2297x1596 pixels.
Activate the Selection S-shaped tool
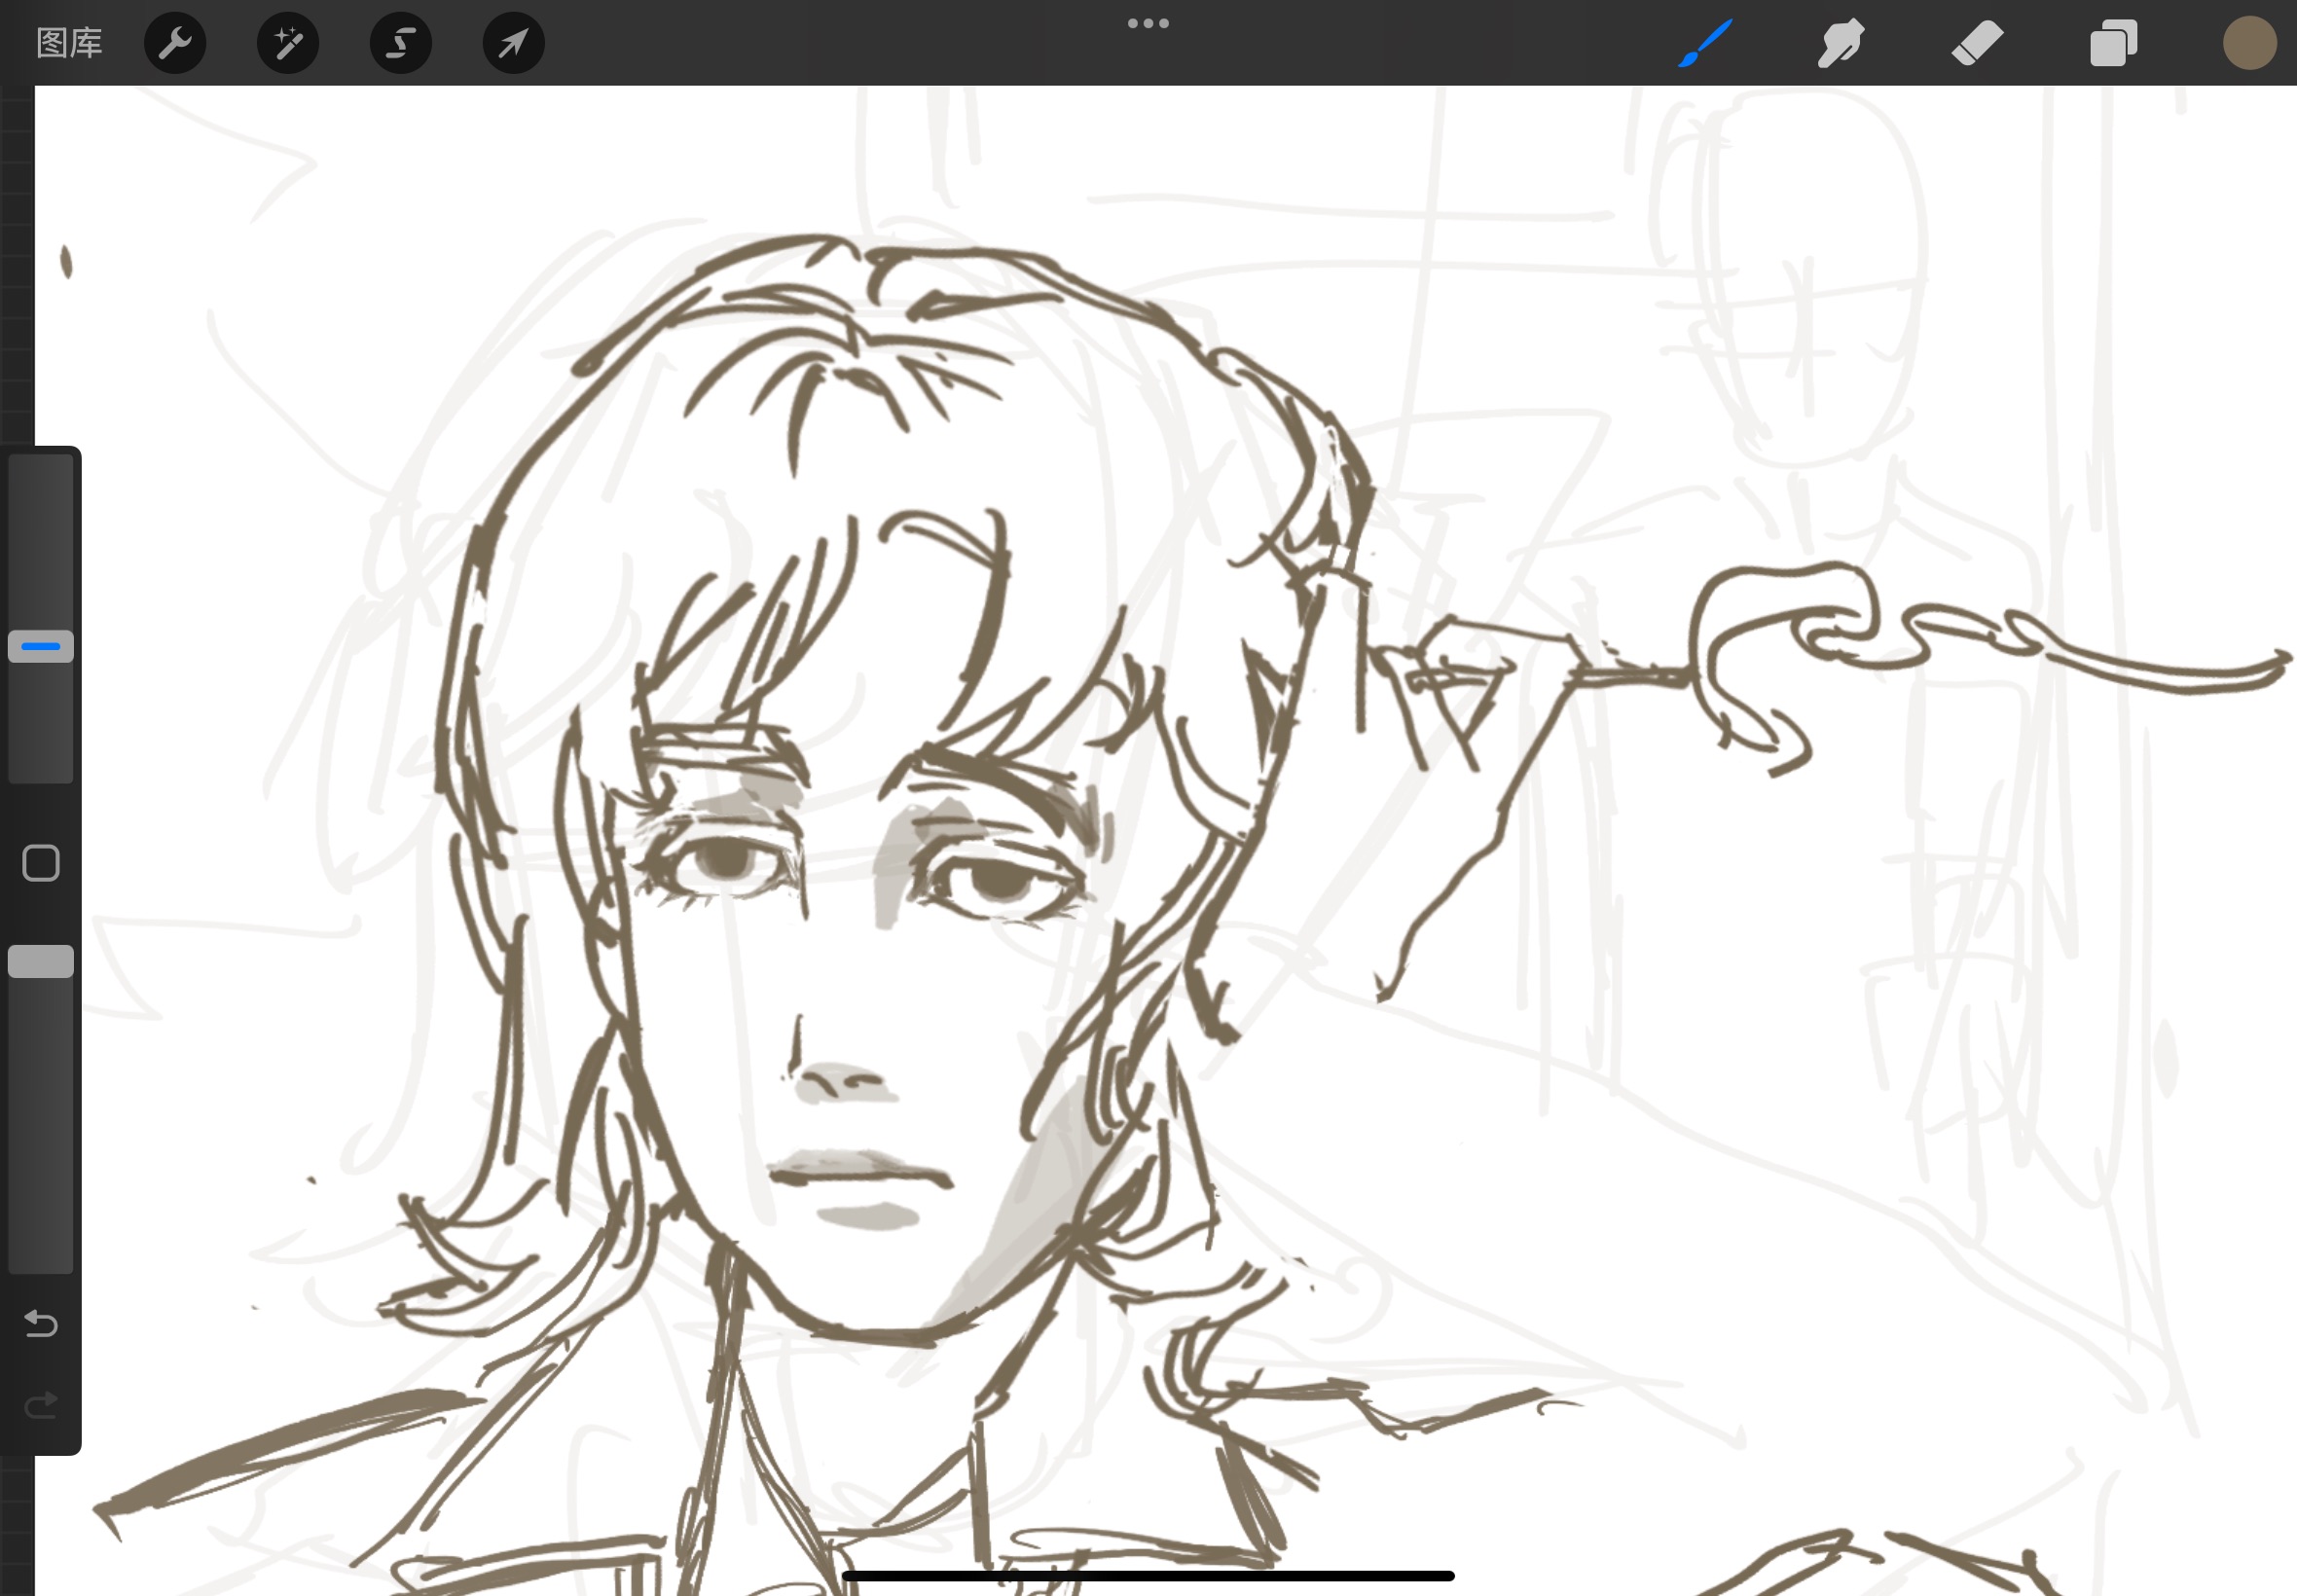[401, 43]
